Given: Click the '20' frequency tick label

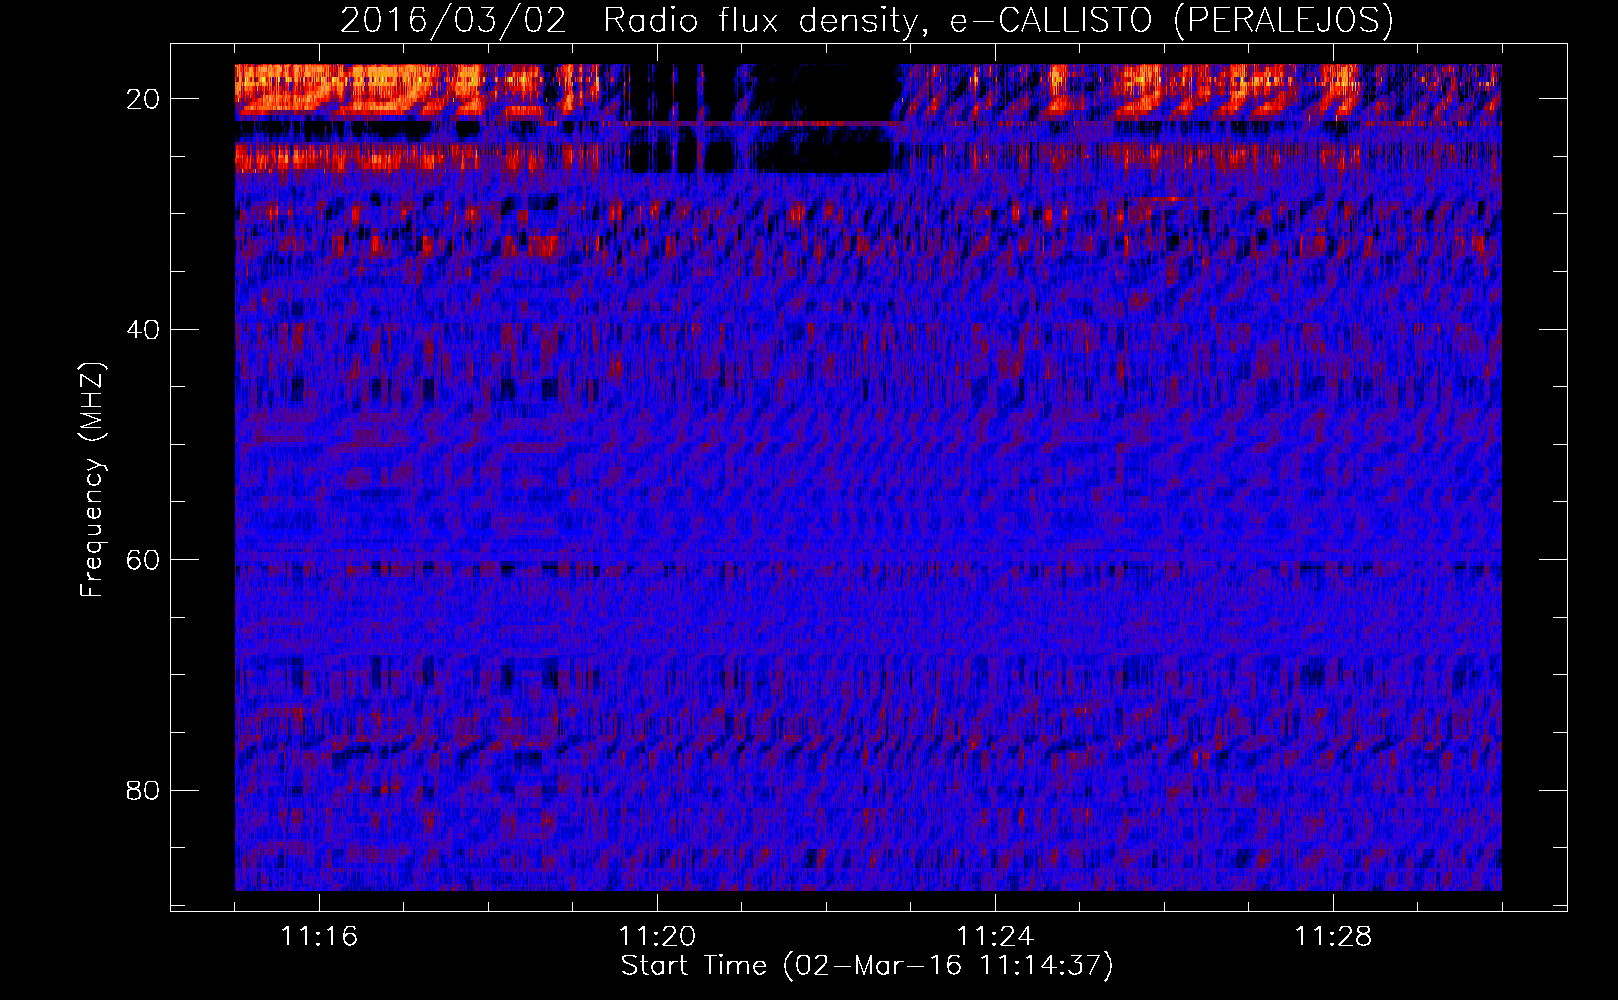Looking at the screenshot, I should [144, 98].
